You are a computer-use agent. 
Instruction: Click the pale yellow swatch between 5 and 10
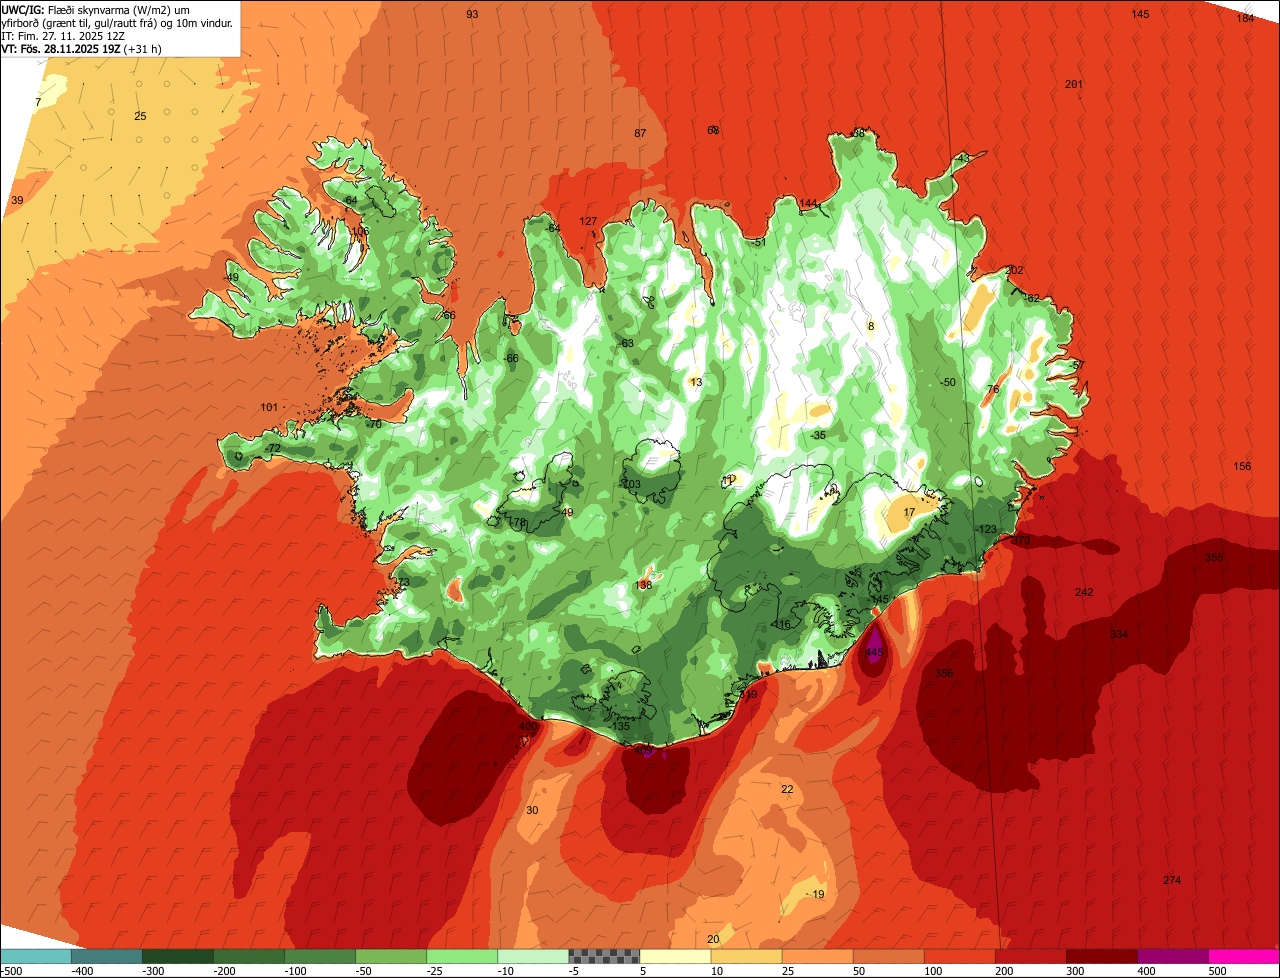click(675, 955)
